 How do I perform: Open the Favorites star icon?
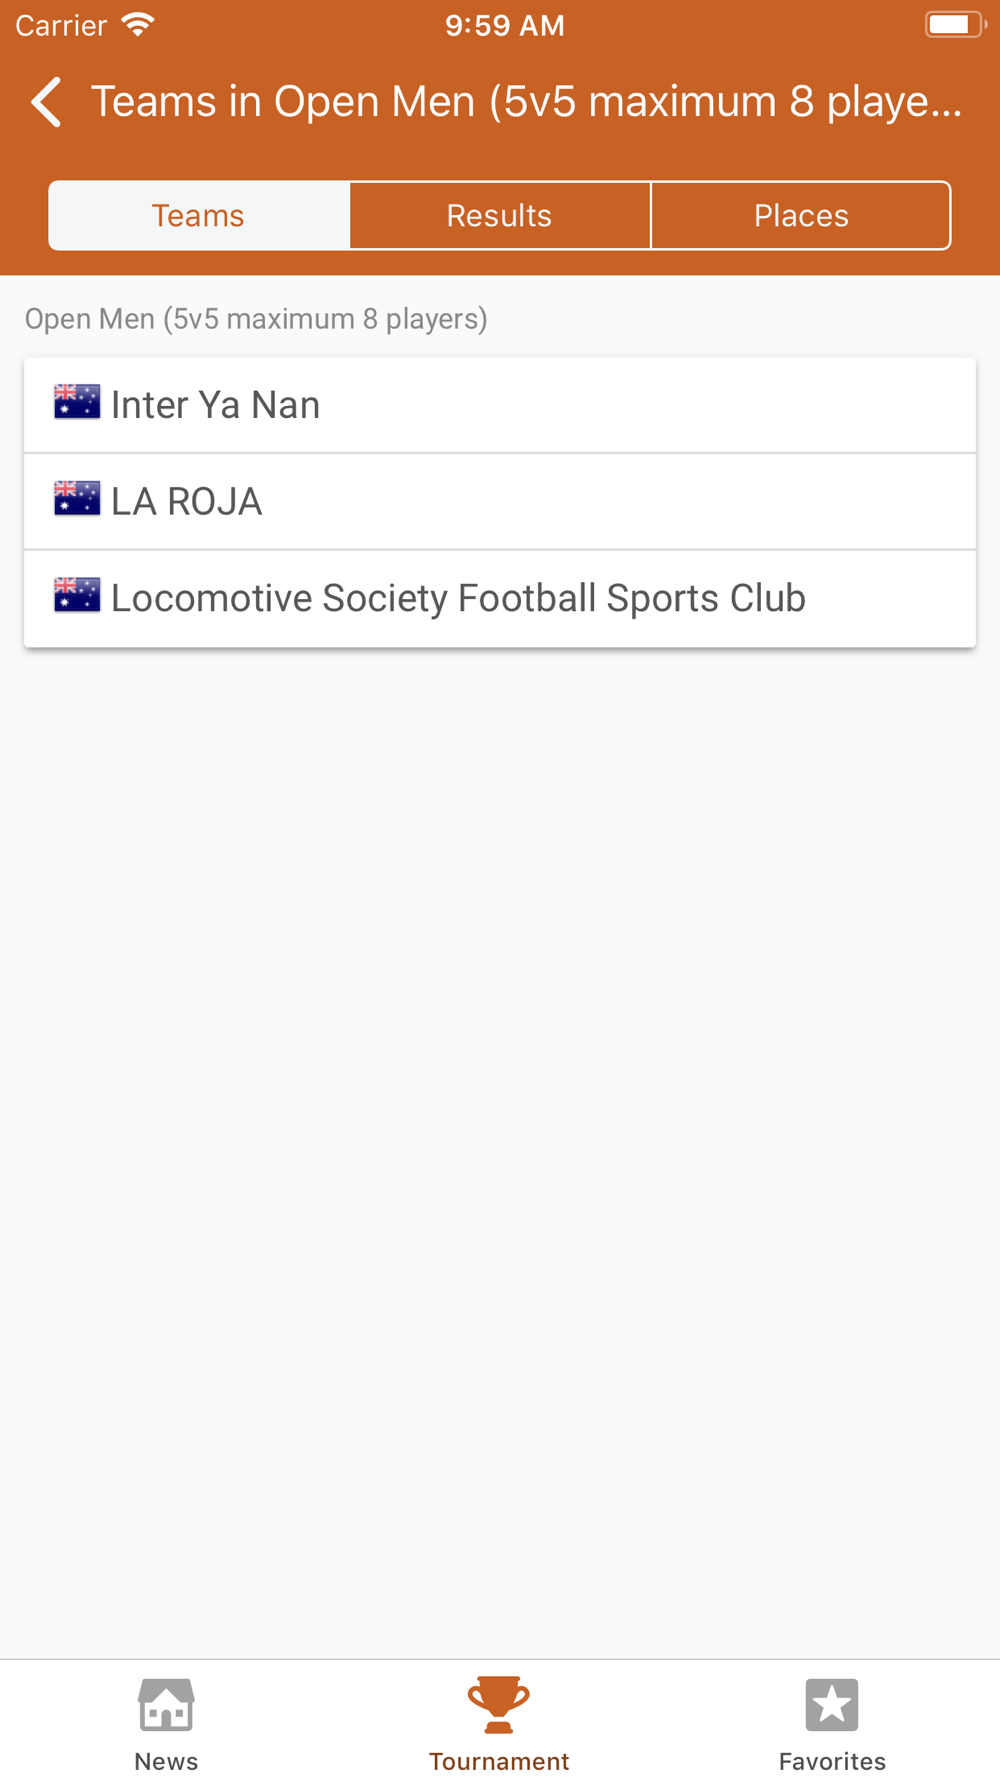(x=832, y=1704)
